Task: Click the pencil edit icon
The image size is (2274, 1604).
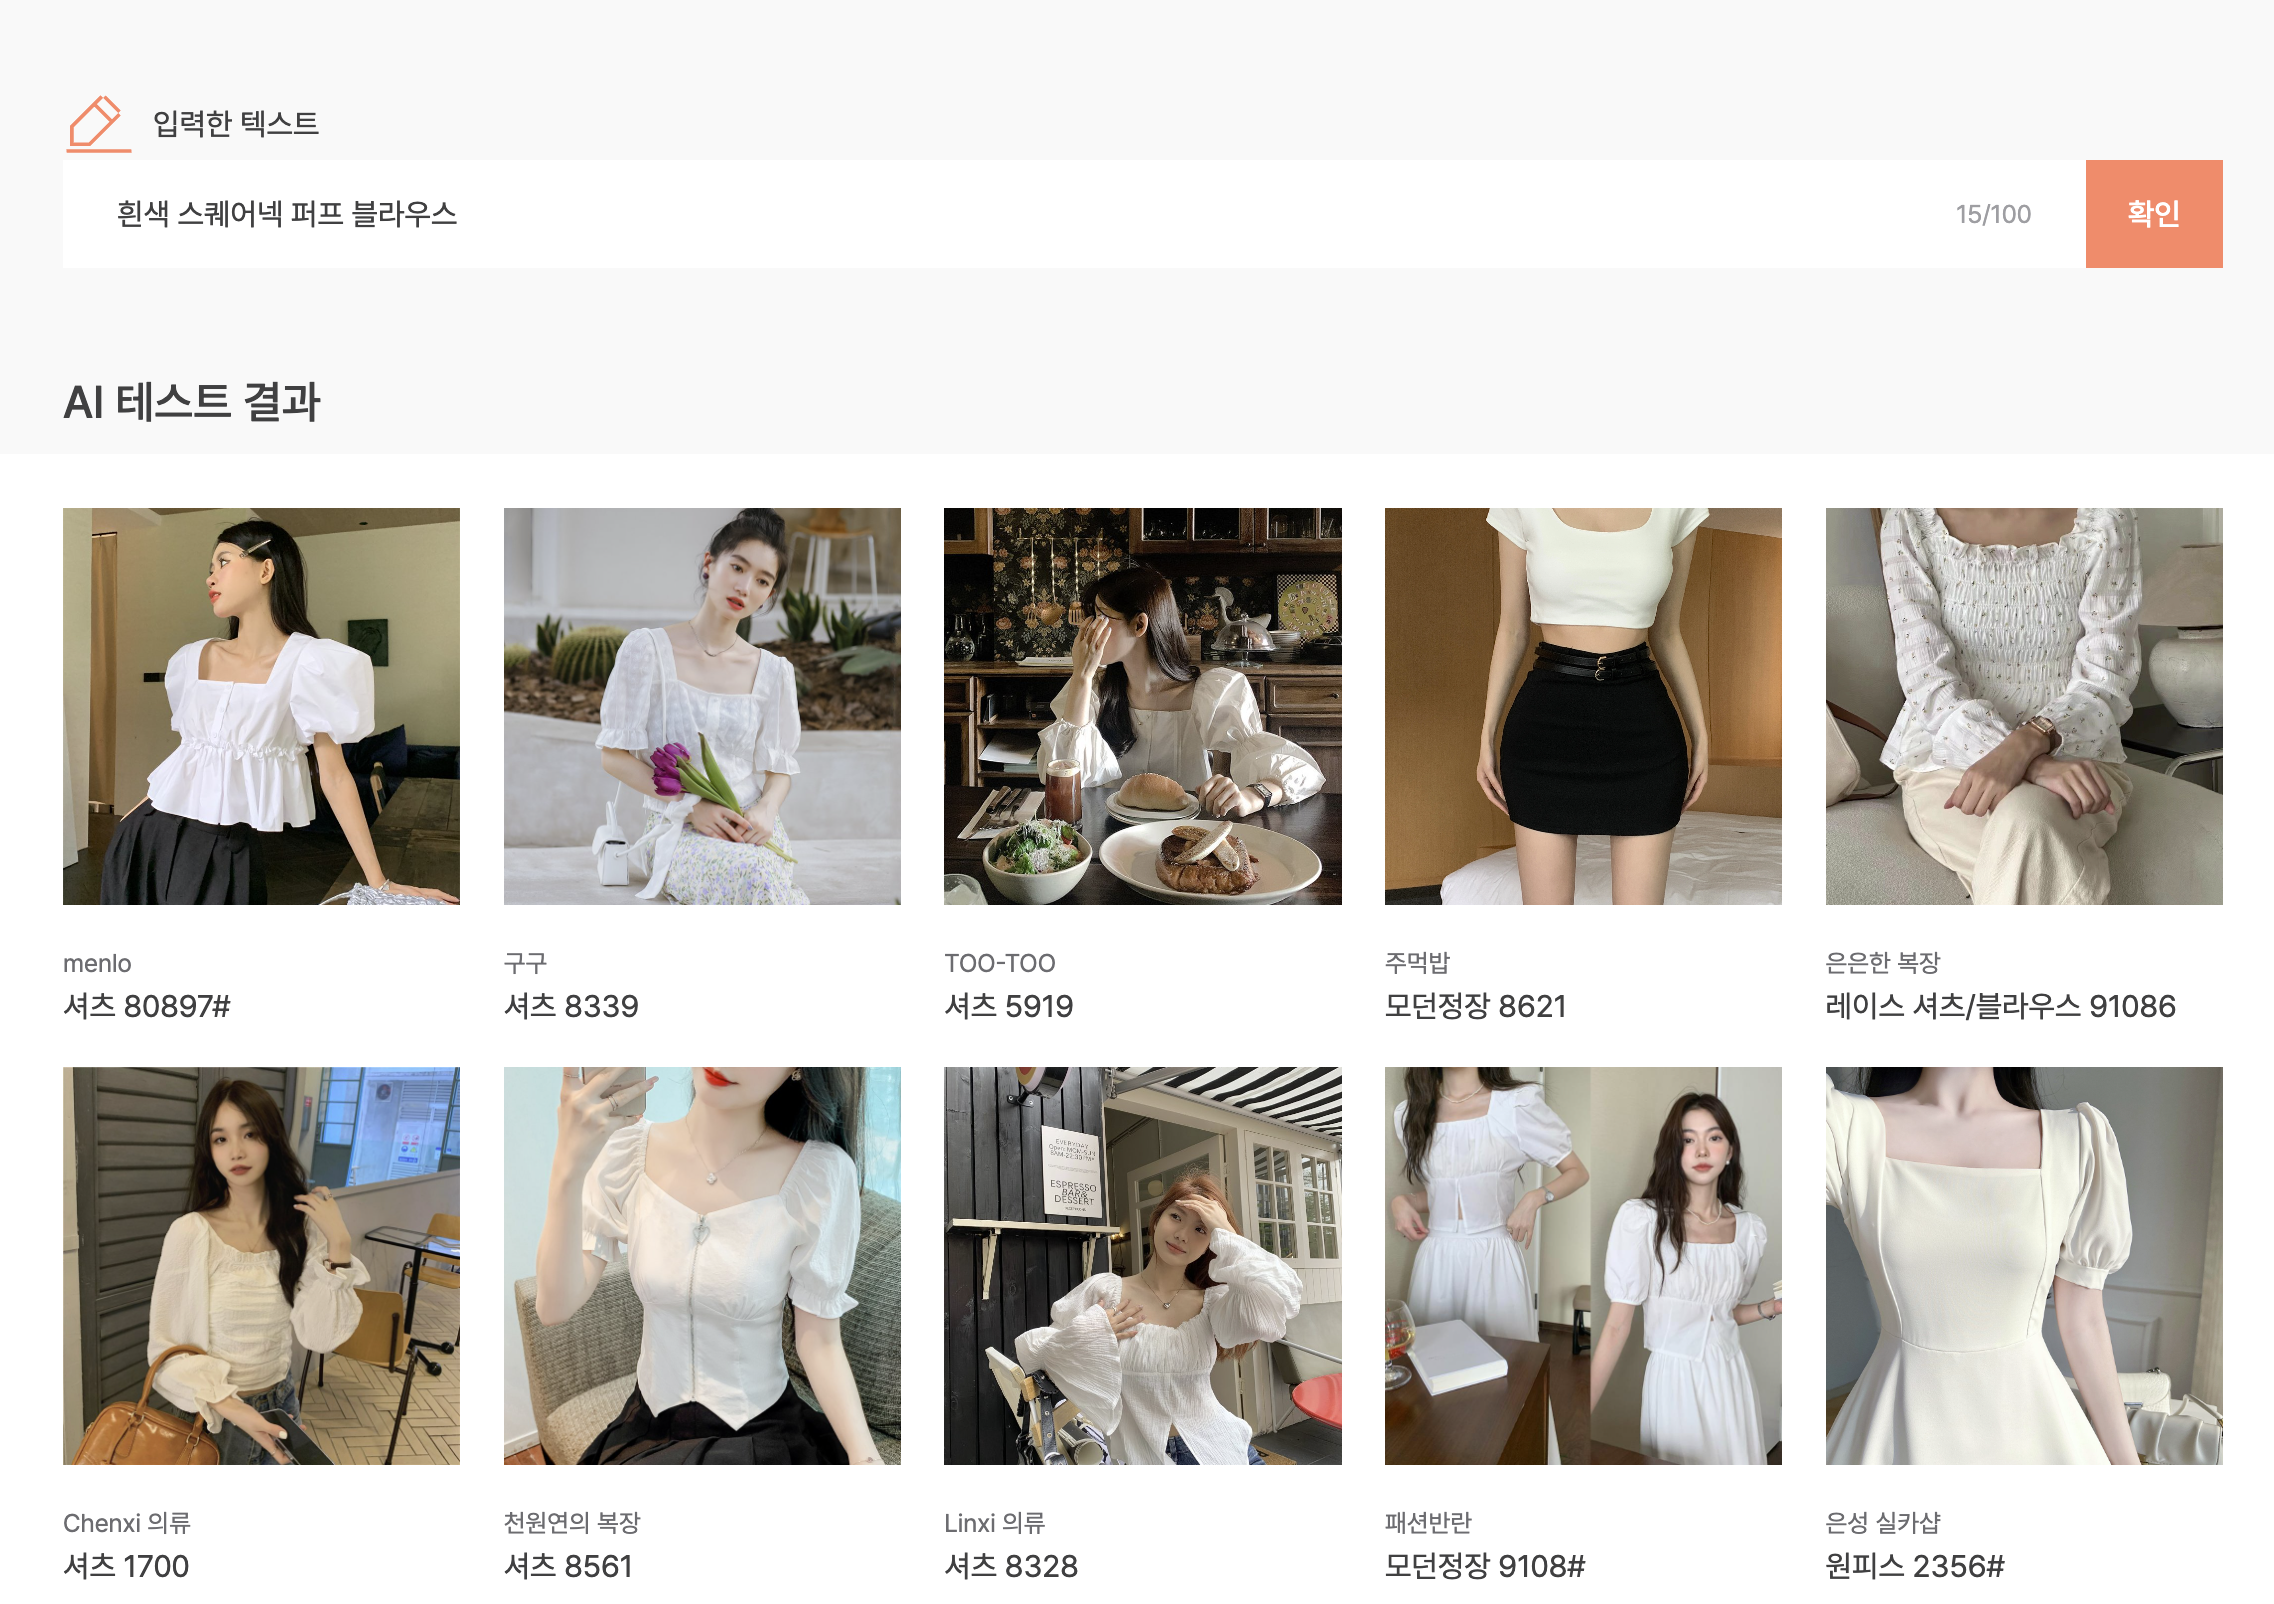Action: coord(97,123)
